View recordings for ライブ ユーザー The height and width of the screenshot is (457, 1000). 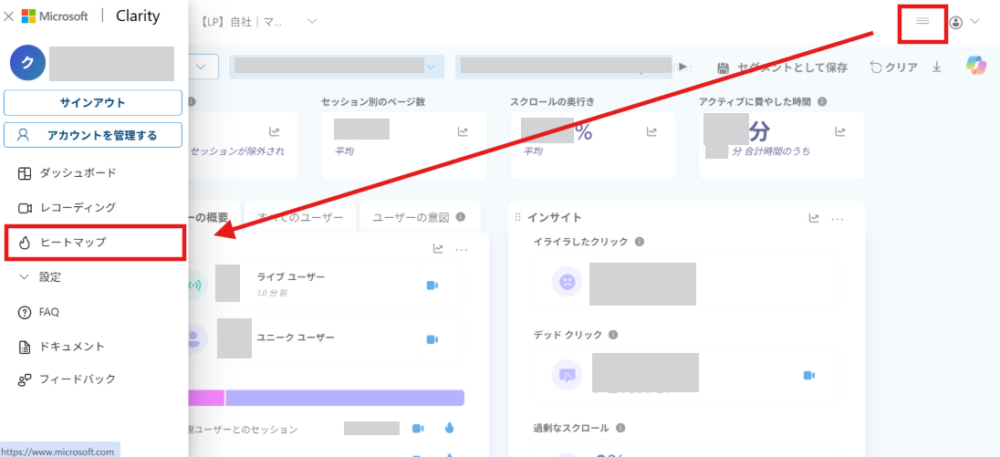pyautogui.click(x=432, y=286)
